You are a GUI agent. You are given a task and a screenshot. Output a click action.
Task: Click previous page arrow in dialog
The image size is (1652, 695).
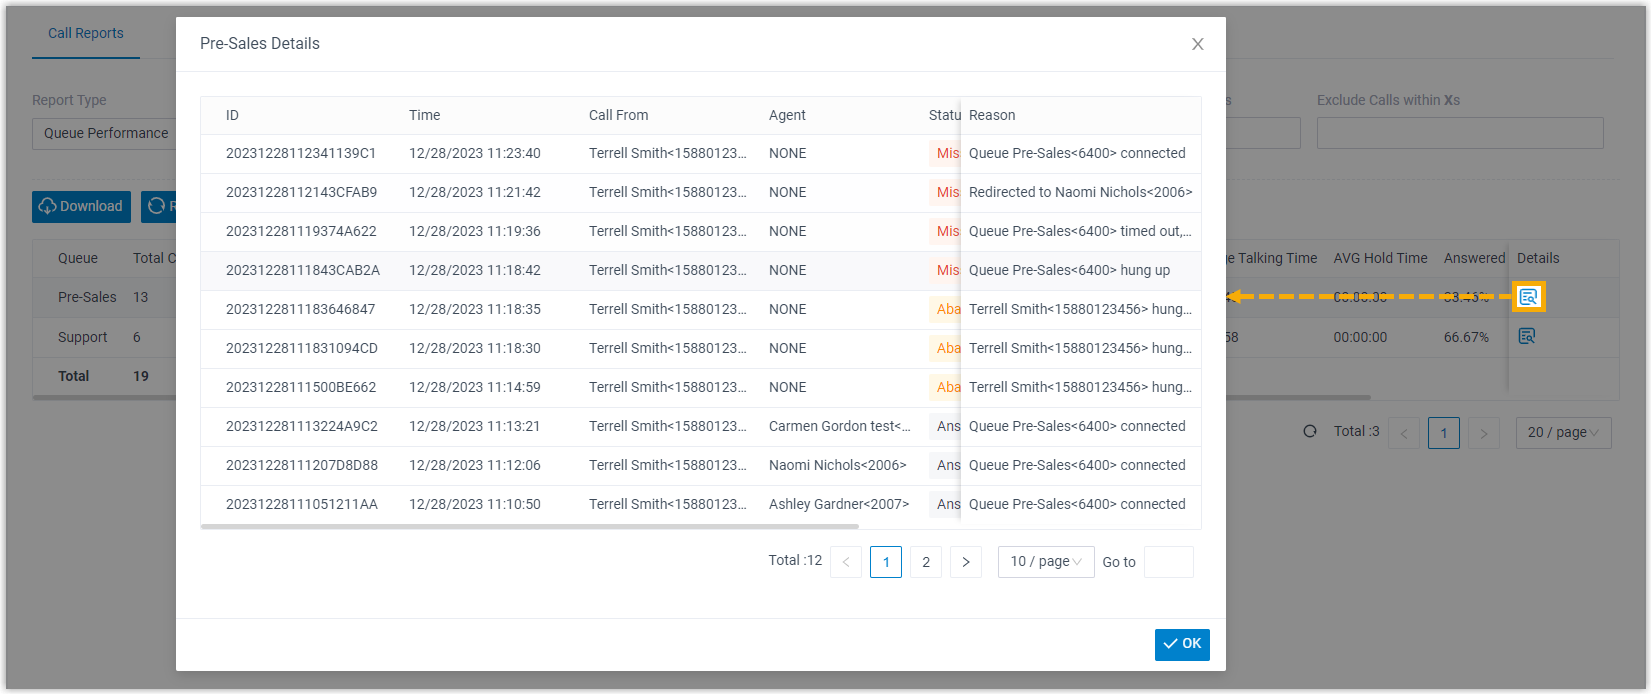[x=846, y=562]
